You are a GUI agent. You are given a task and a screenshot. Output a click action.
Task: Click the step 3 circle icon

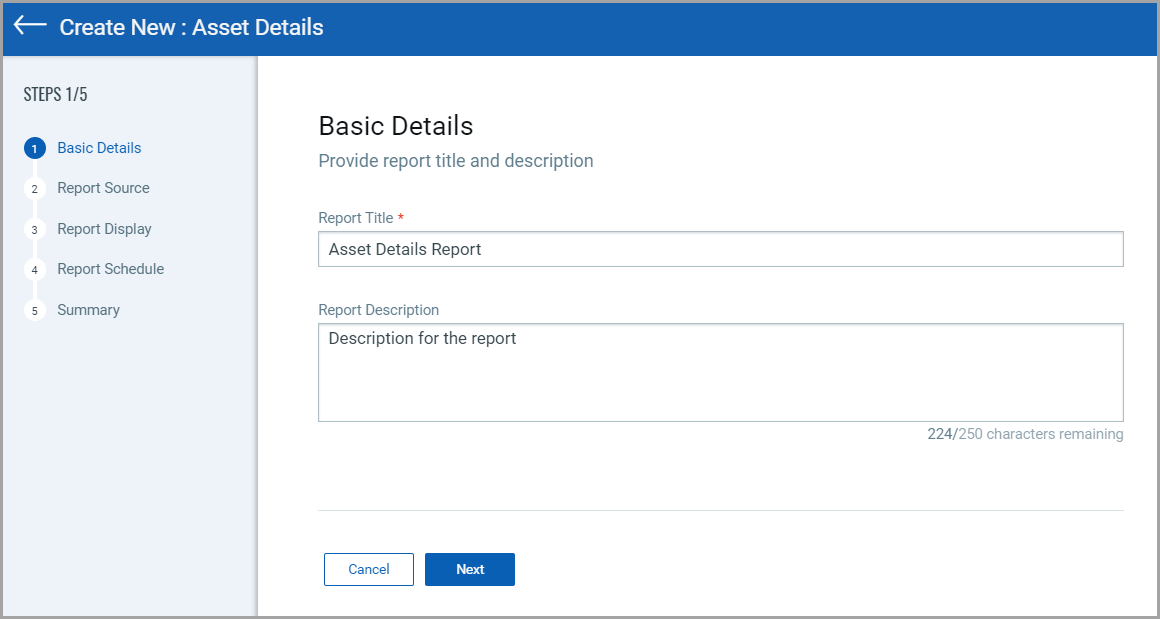[x=35, y=230]
